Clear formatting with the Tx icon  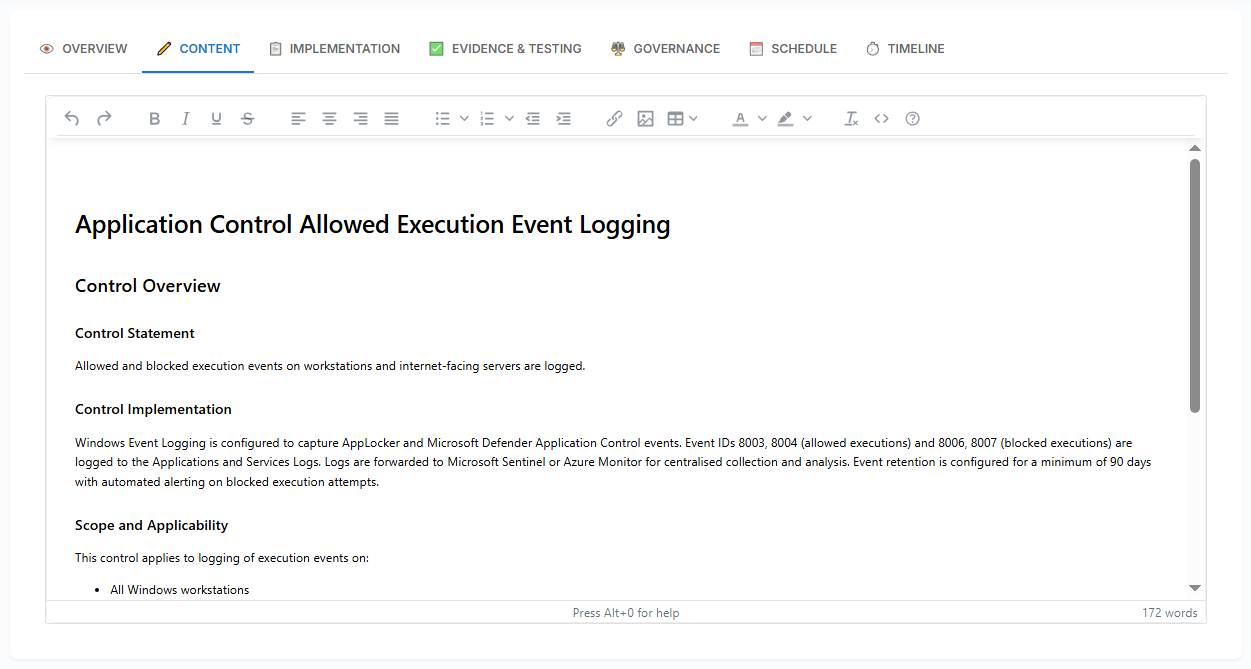pos(851,118)
